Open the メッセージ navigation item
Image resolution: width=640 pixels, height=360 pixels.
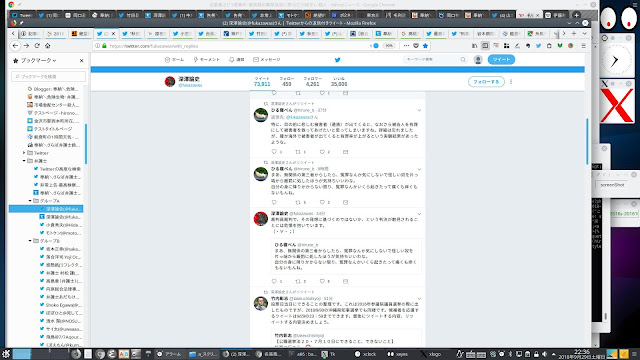[x=267, y=60]
